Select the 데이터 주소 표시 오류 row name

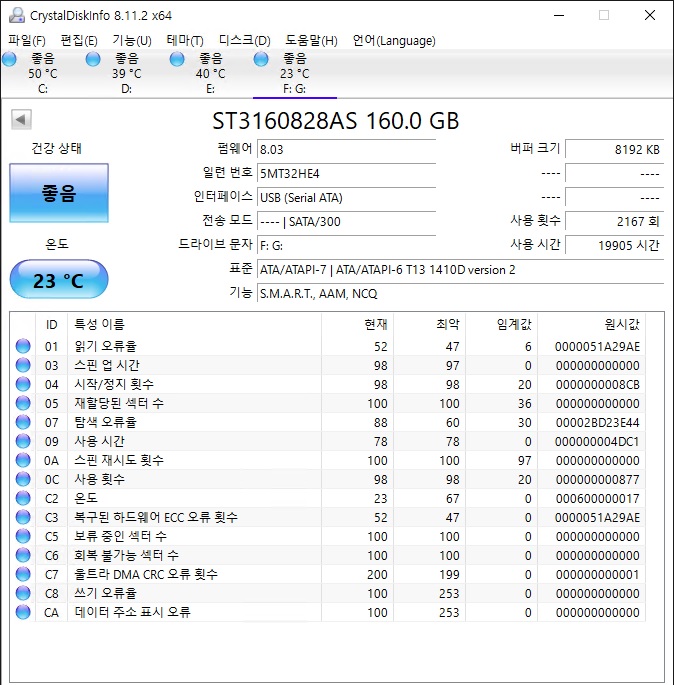click(132, 612)
